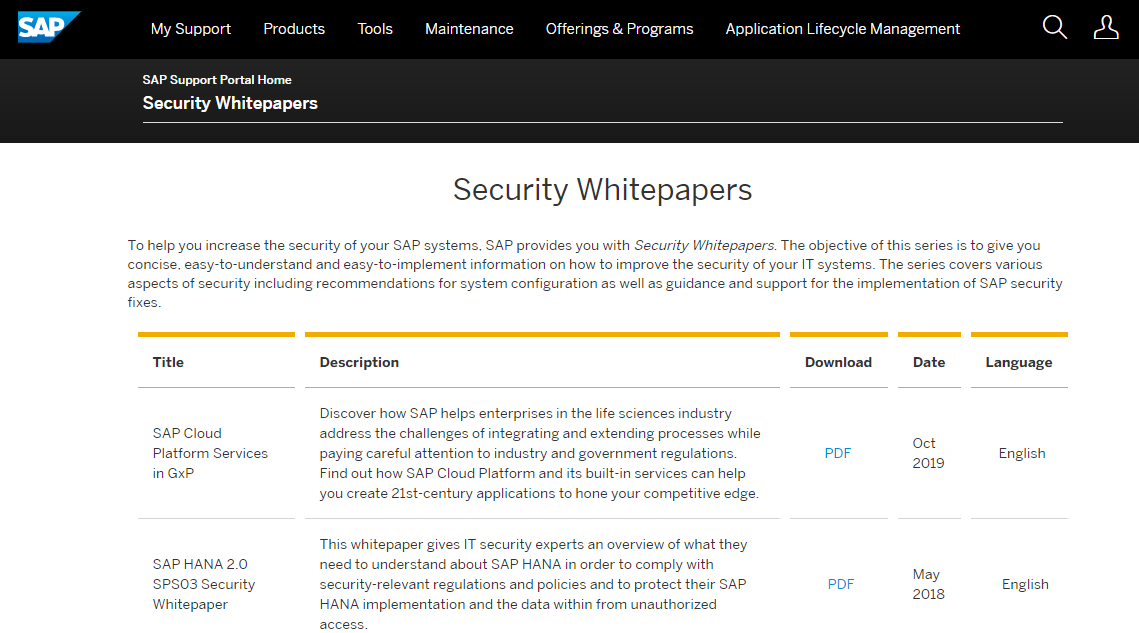
Task: Download SAP Cloud Platform Services PDF
Action: coord(838,453)
